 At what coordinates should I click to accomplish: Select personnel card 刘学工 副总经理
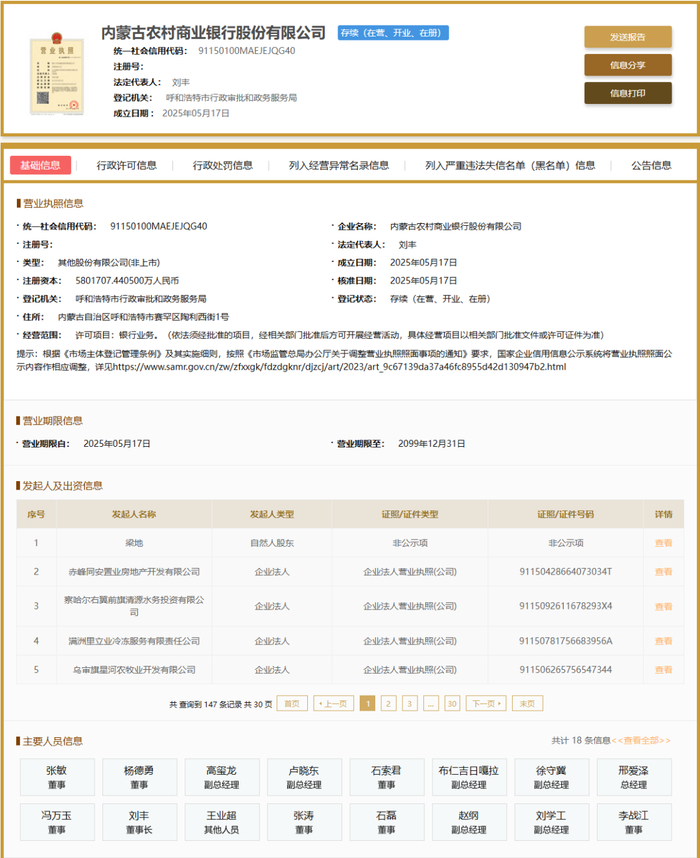(x=552, y=822)
